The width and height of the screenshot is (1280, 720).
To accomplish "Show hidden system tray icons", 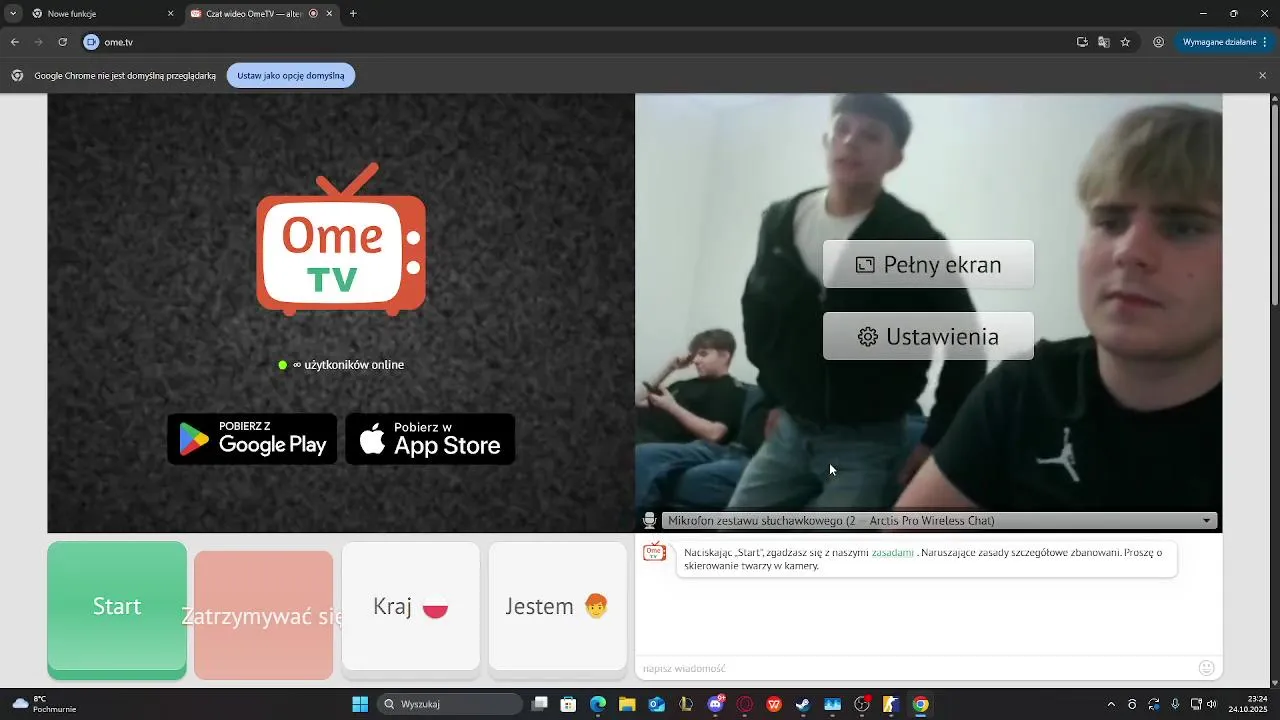I will click(1111, 704).
